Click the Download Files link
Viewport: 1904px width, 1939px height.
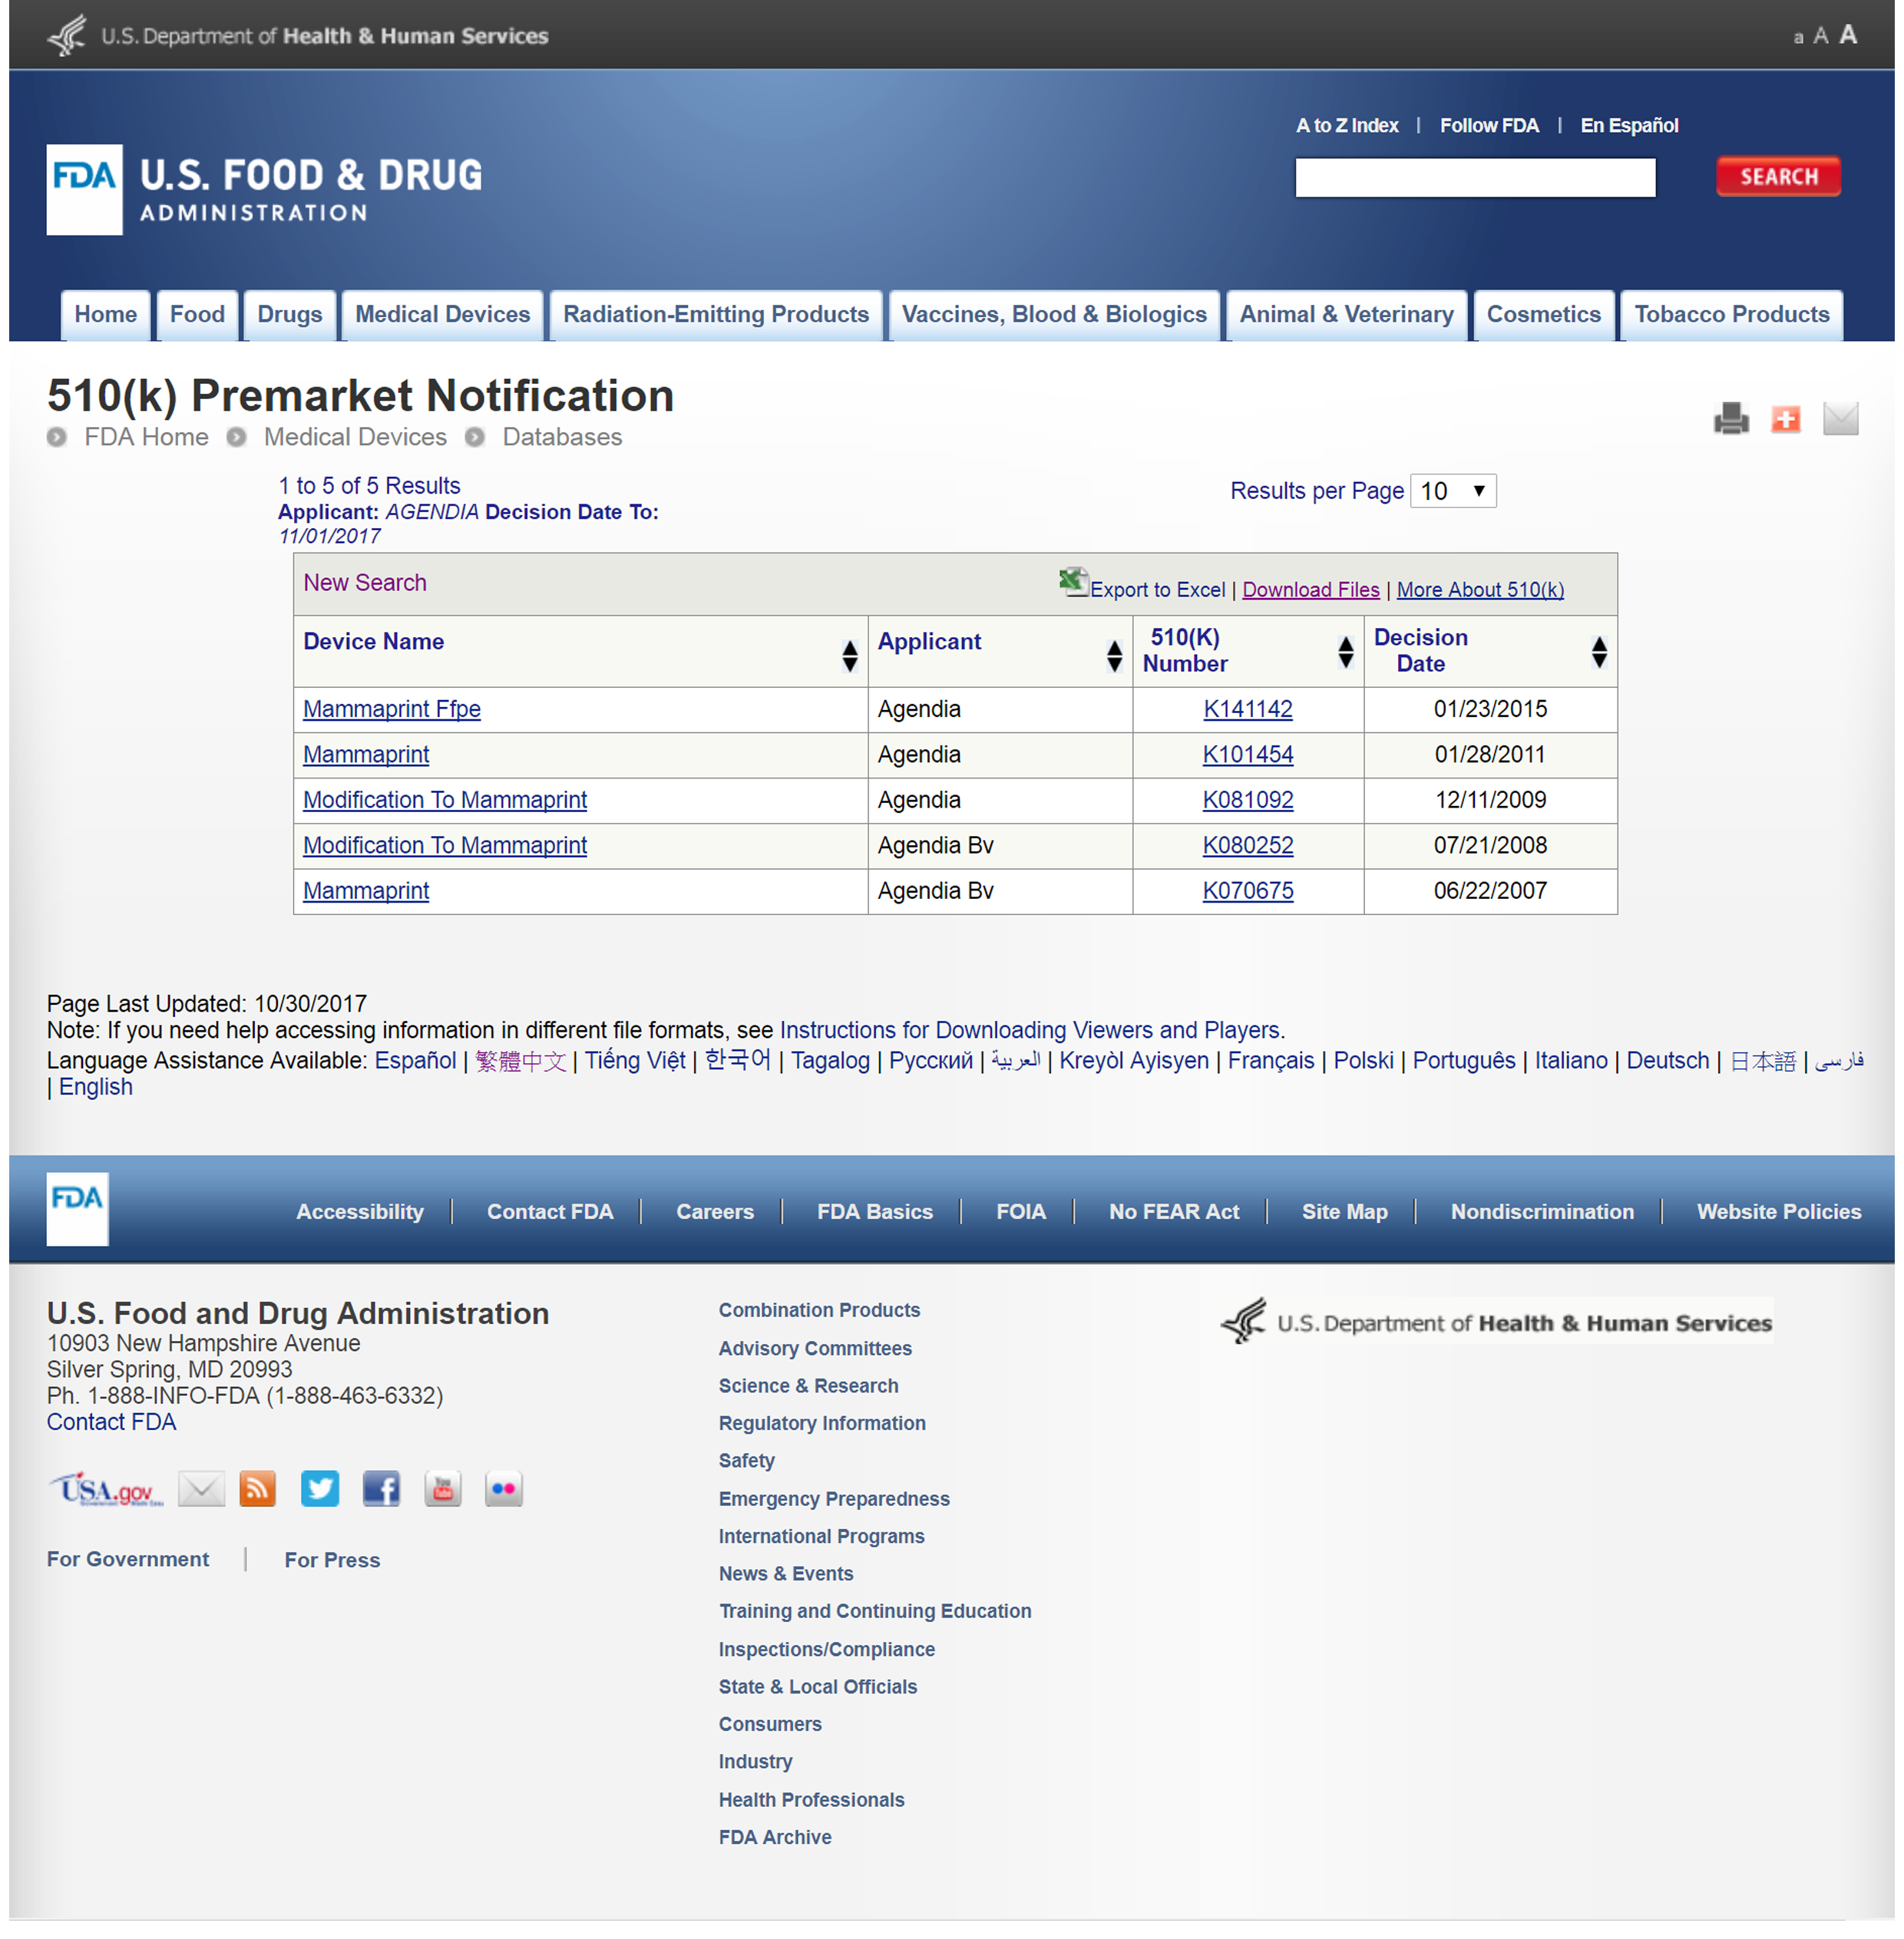pos(1310,589)
